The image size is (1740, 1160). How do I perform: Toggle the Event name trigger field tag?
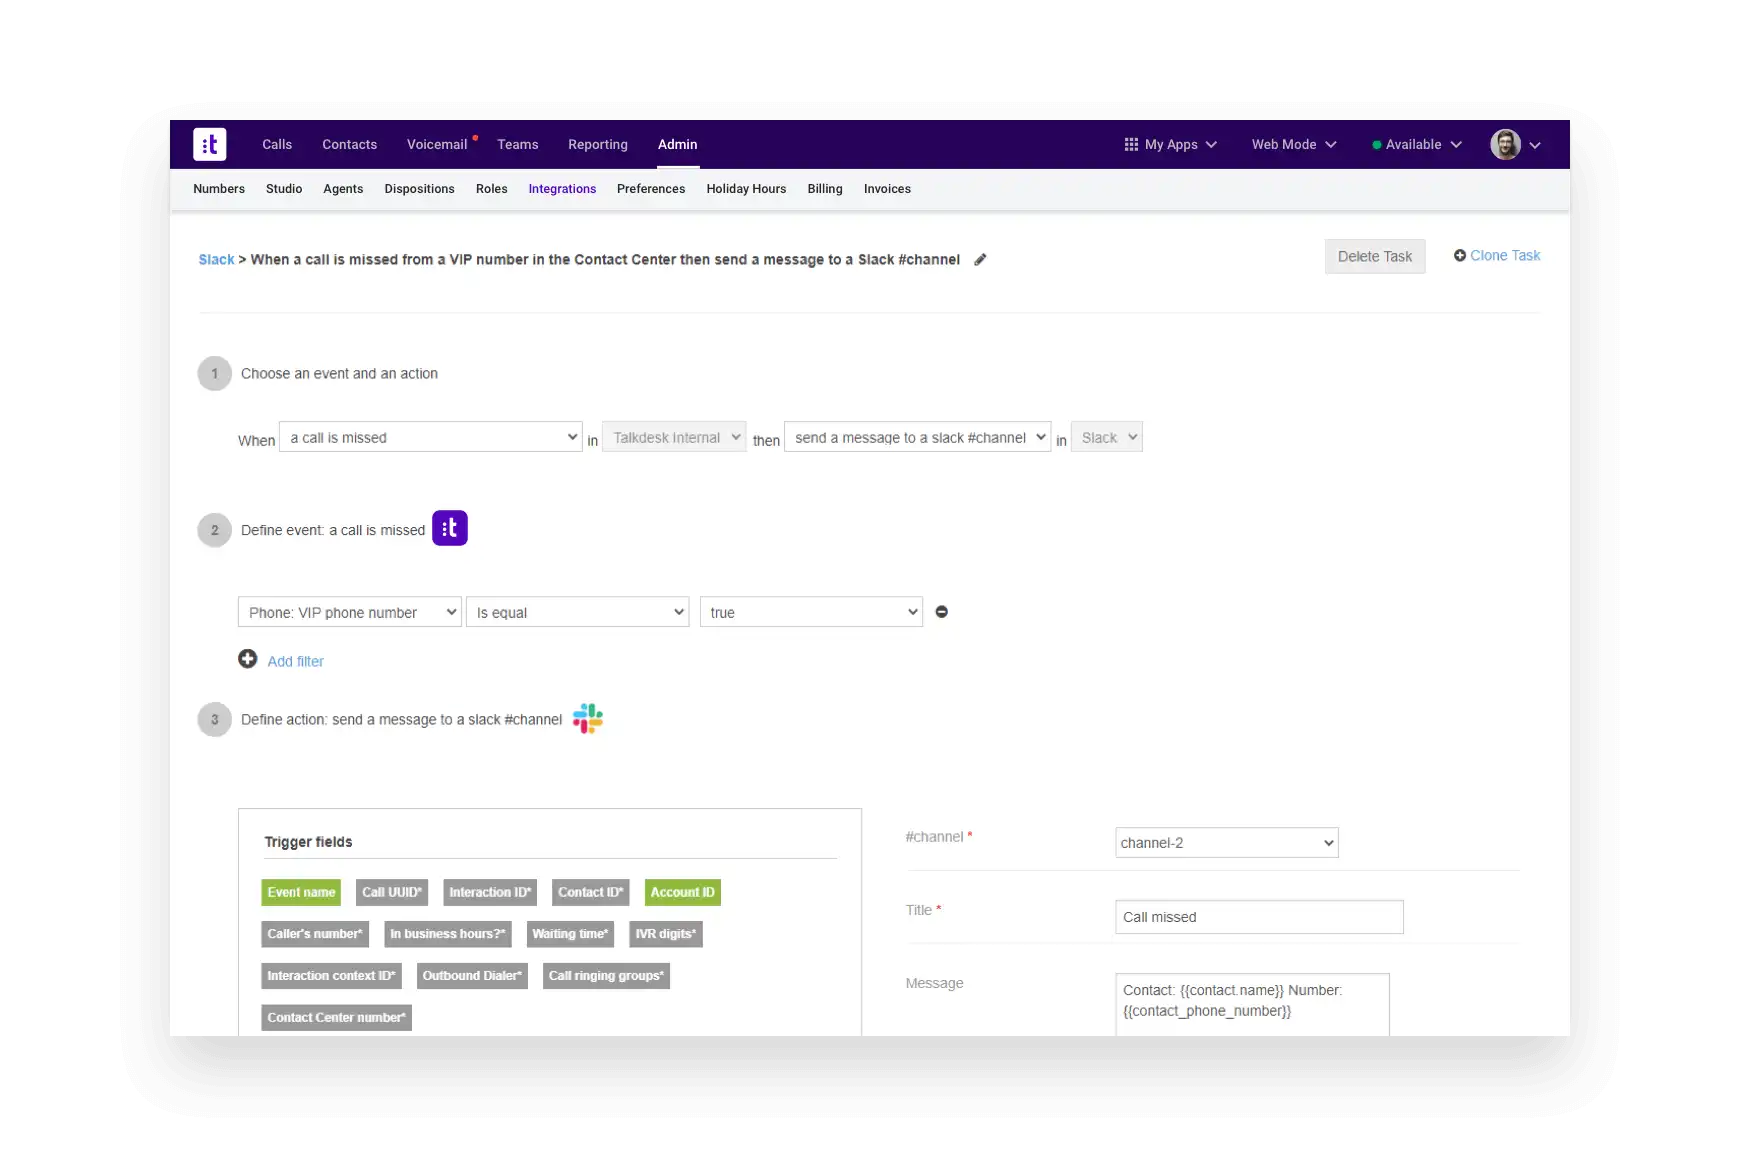click(301, 893)
